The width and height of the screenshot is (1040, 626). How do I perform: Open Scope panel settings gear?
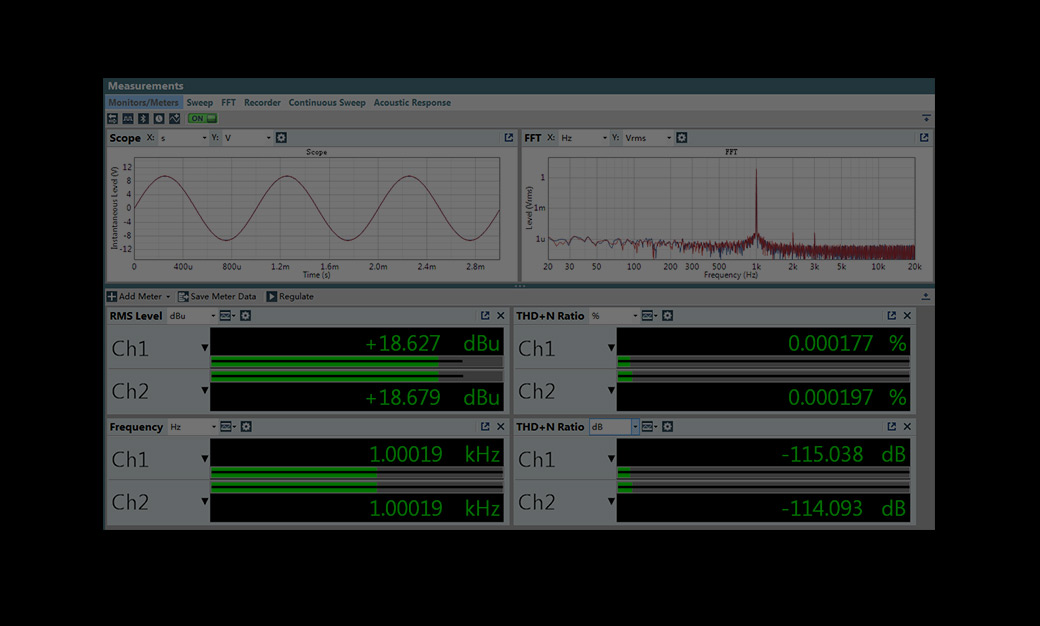pyautogui.click(x=281, y=138)
